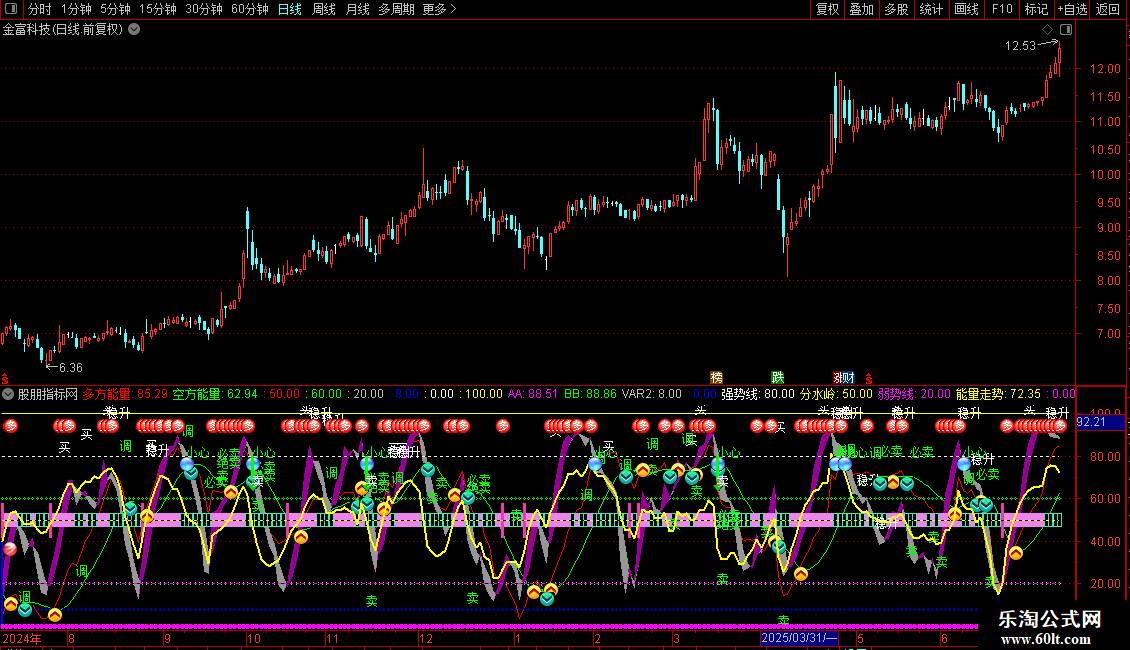Select the 15分钟 period tab
1130x650 pixels.
pos(158,9)
